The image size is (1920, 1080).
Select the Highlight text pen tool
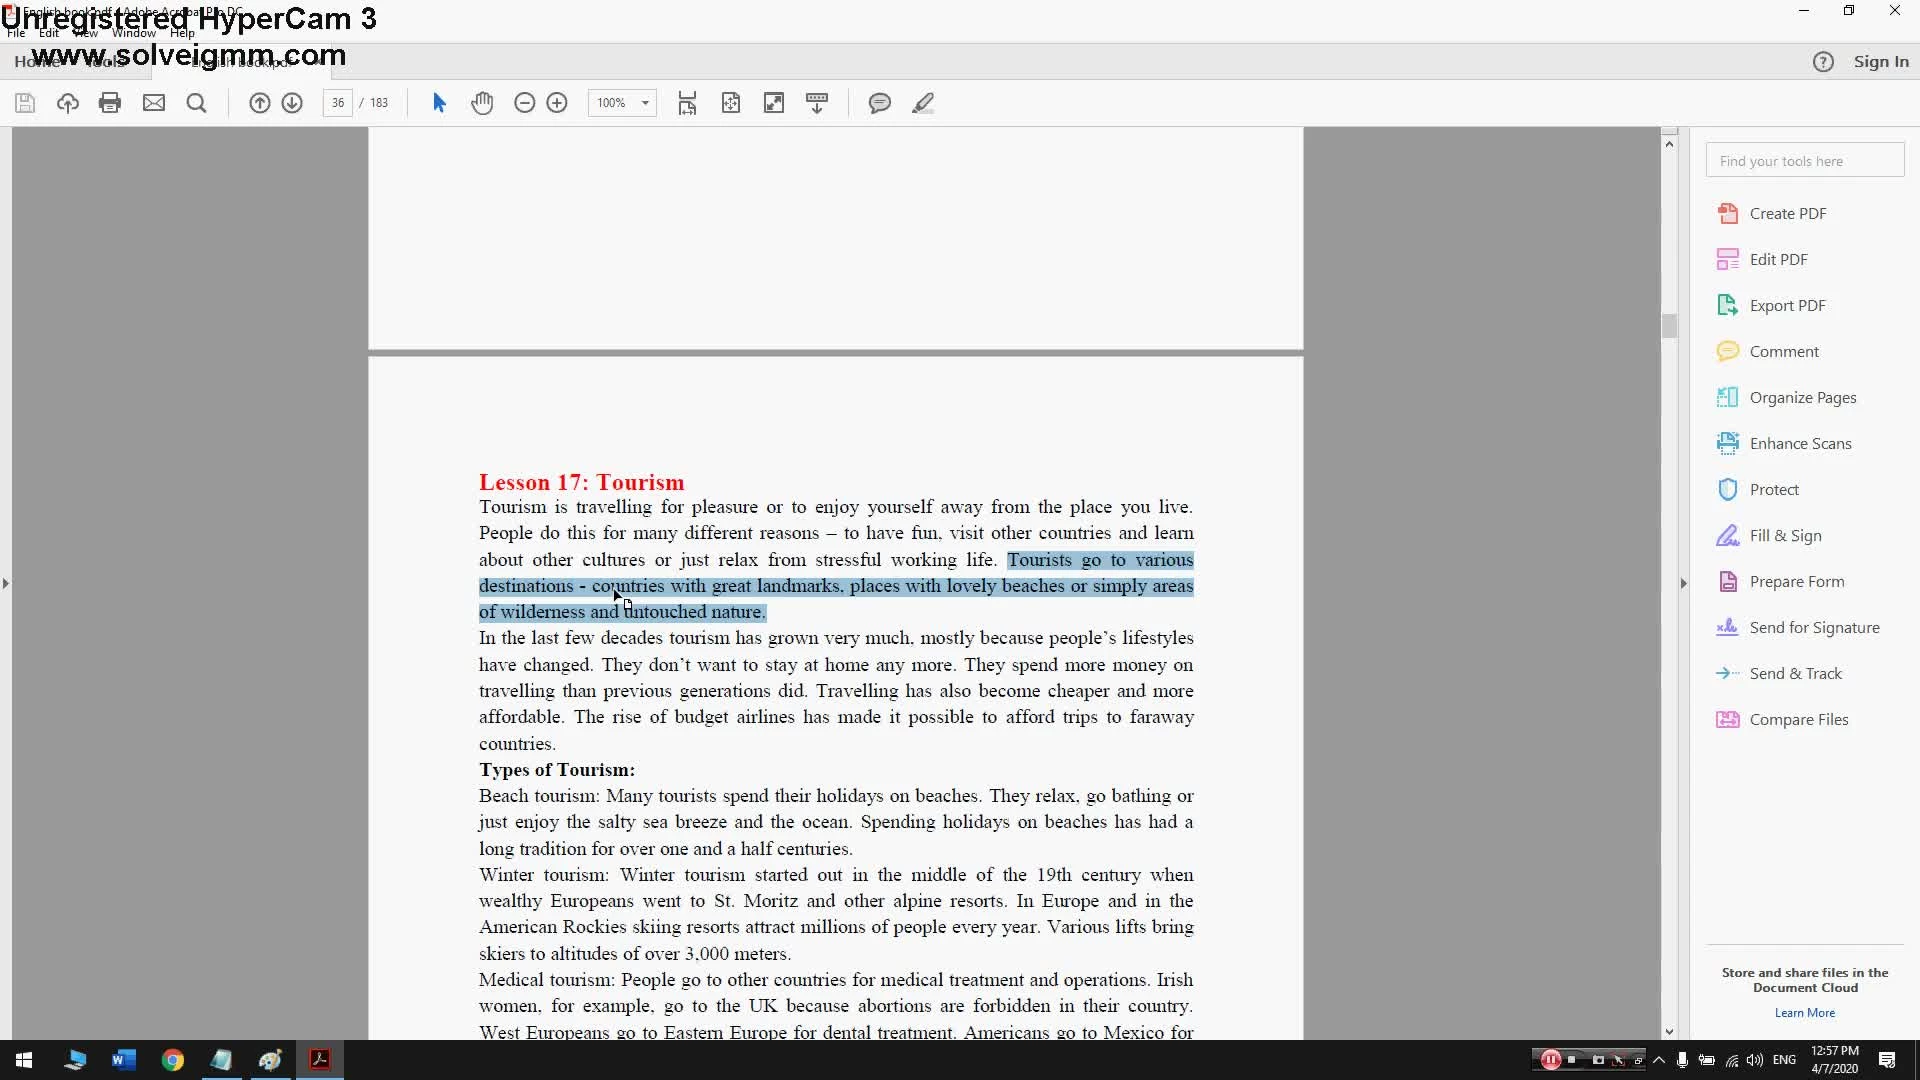923,103
